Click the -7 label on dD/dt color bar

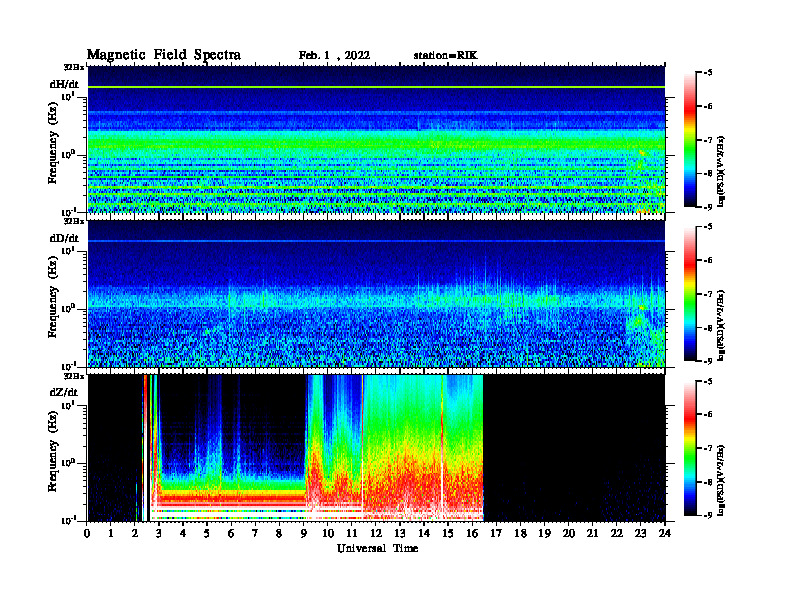click(708, 294)
